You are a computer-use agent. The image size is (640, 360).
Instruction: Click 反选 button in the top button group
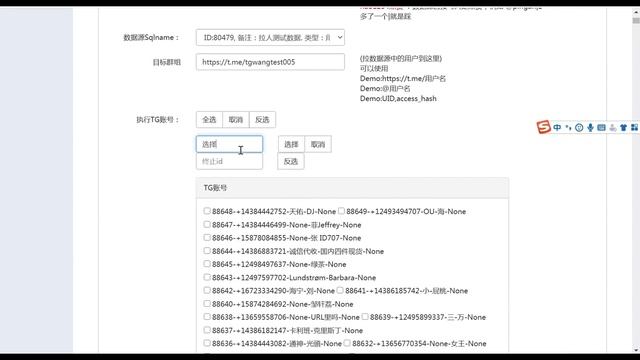pyautogui.click(x=262, y=120)
